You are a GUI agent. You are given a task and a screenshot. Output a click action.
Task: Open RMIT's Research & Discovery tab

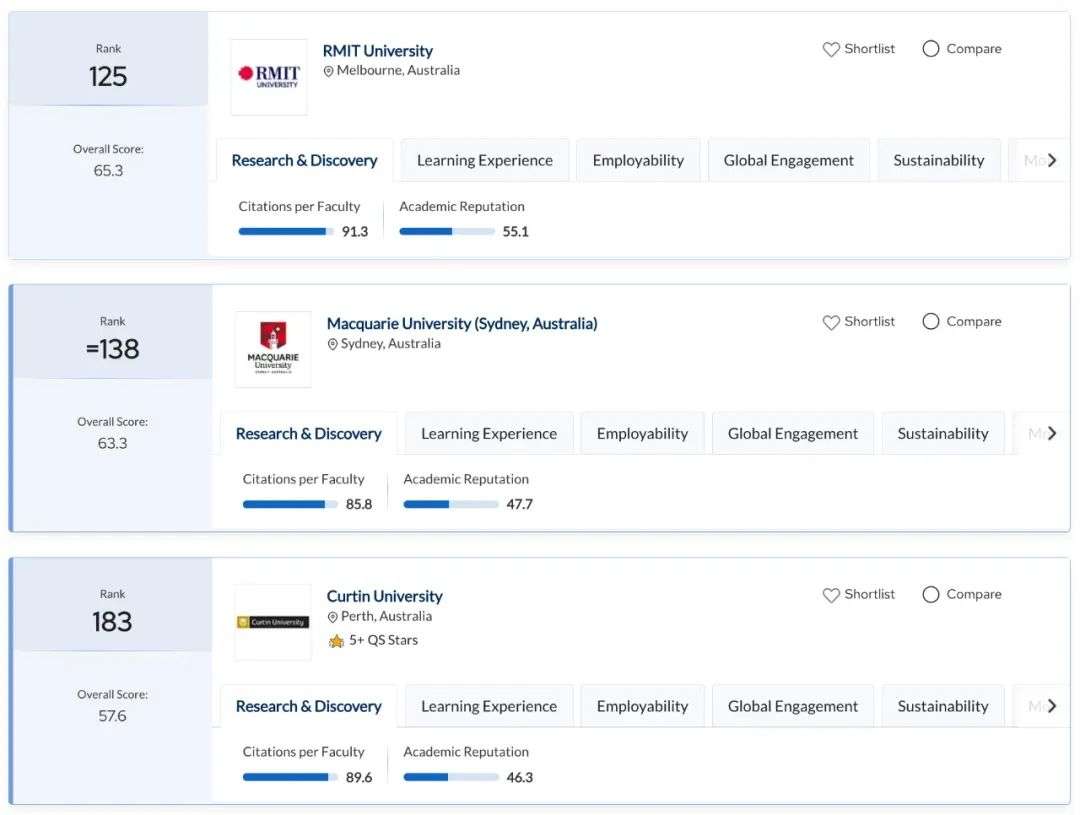[304, 161]
